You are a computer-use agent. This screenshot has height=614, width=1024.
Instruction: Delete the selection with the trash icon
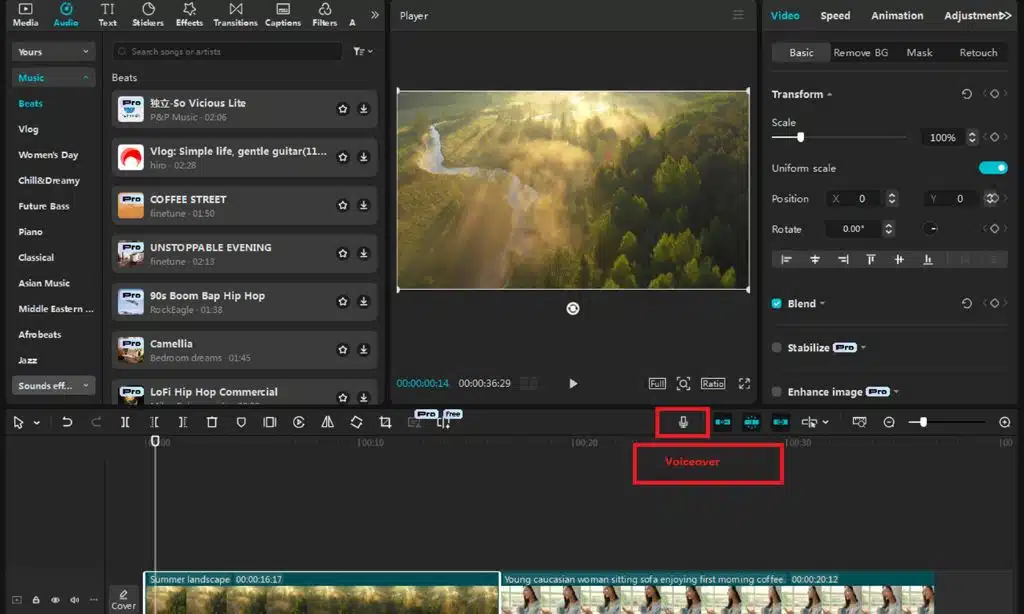pyautogui.click(x=211, y=421)
